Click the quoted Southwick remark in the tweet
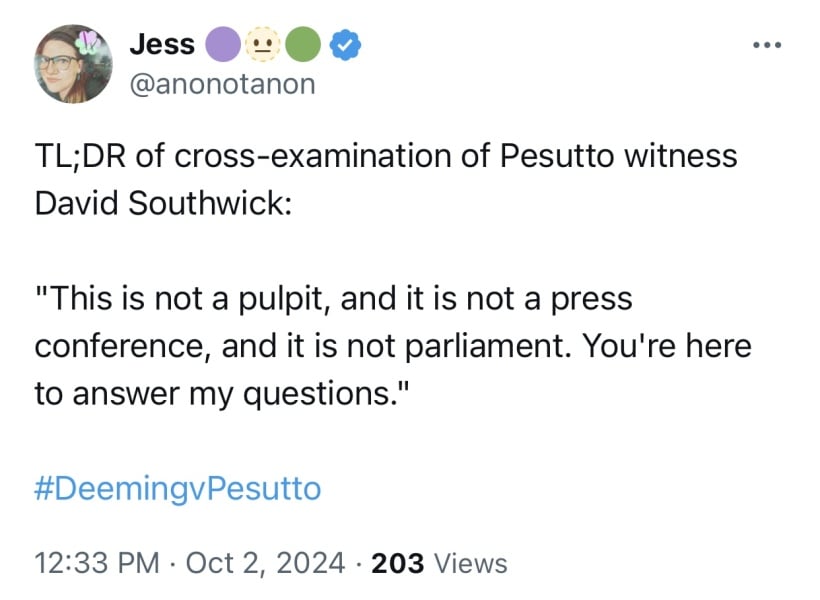 point(390,345)
